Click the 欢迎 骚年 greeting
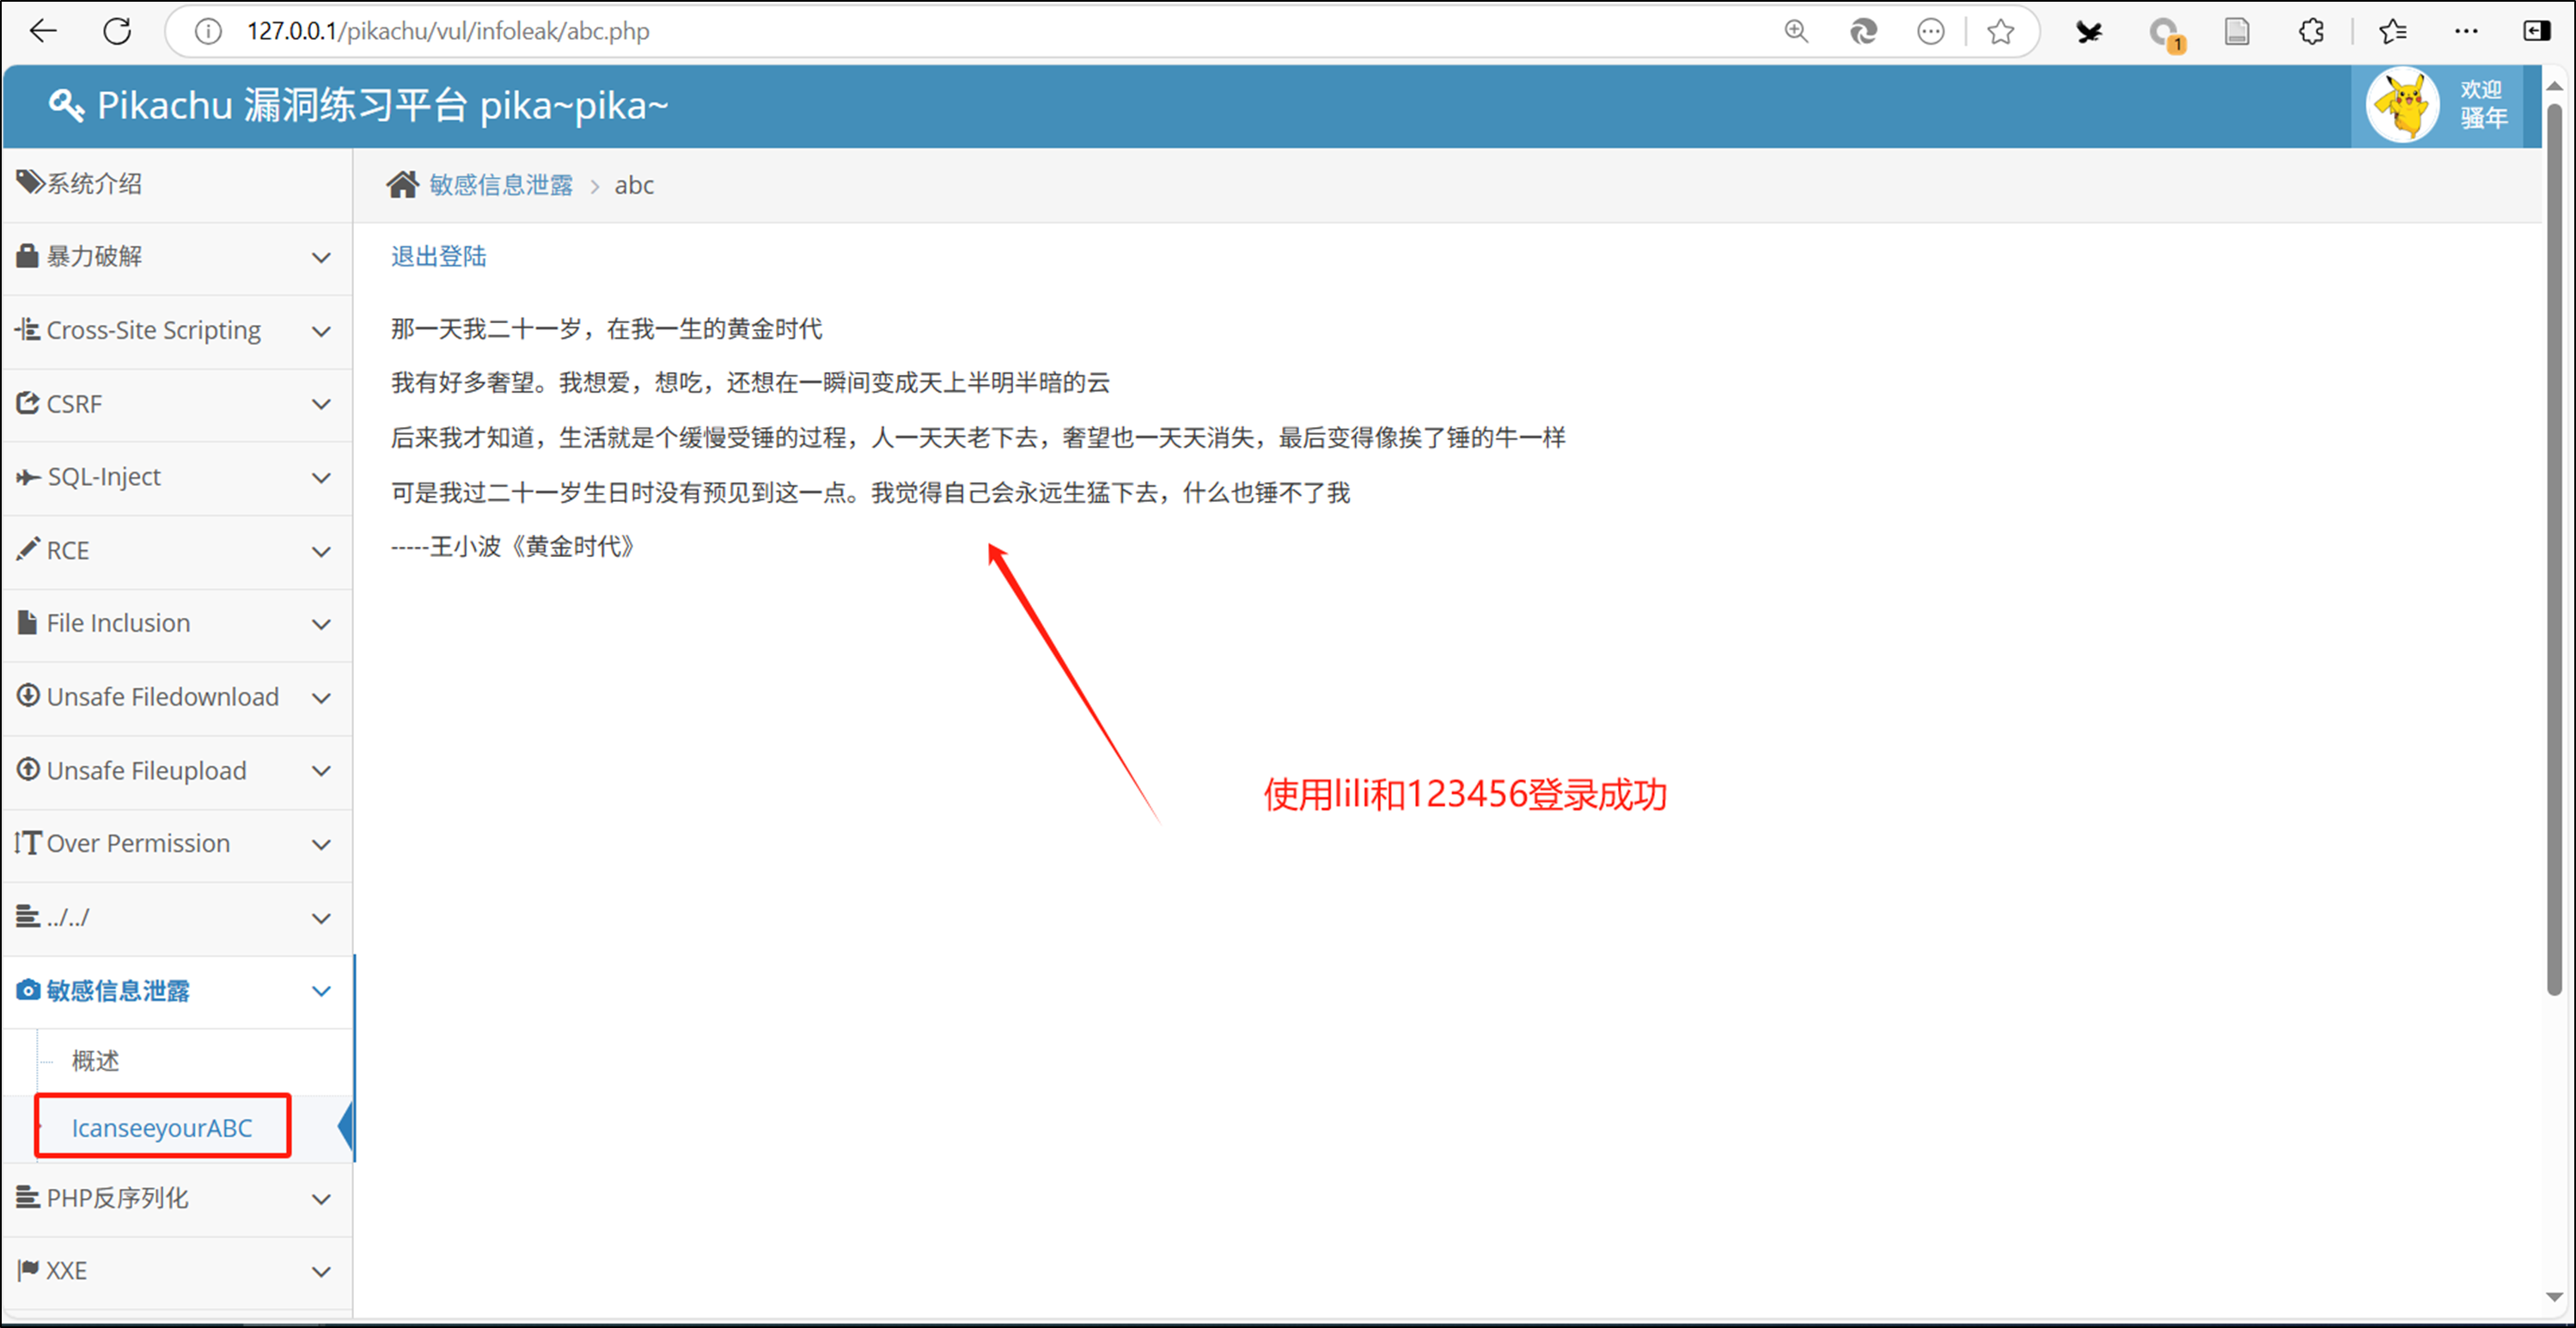 pos(2484,104)
